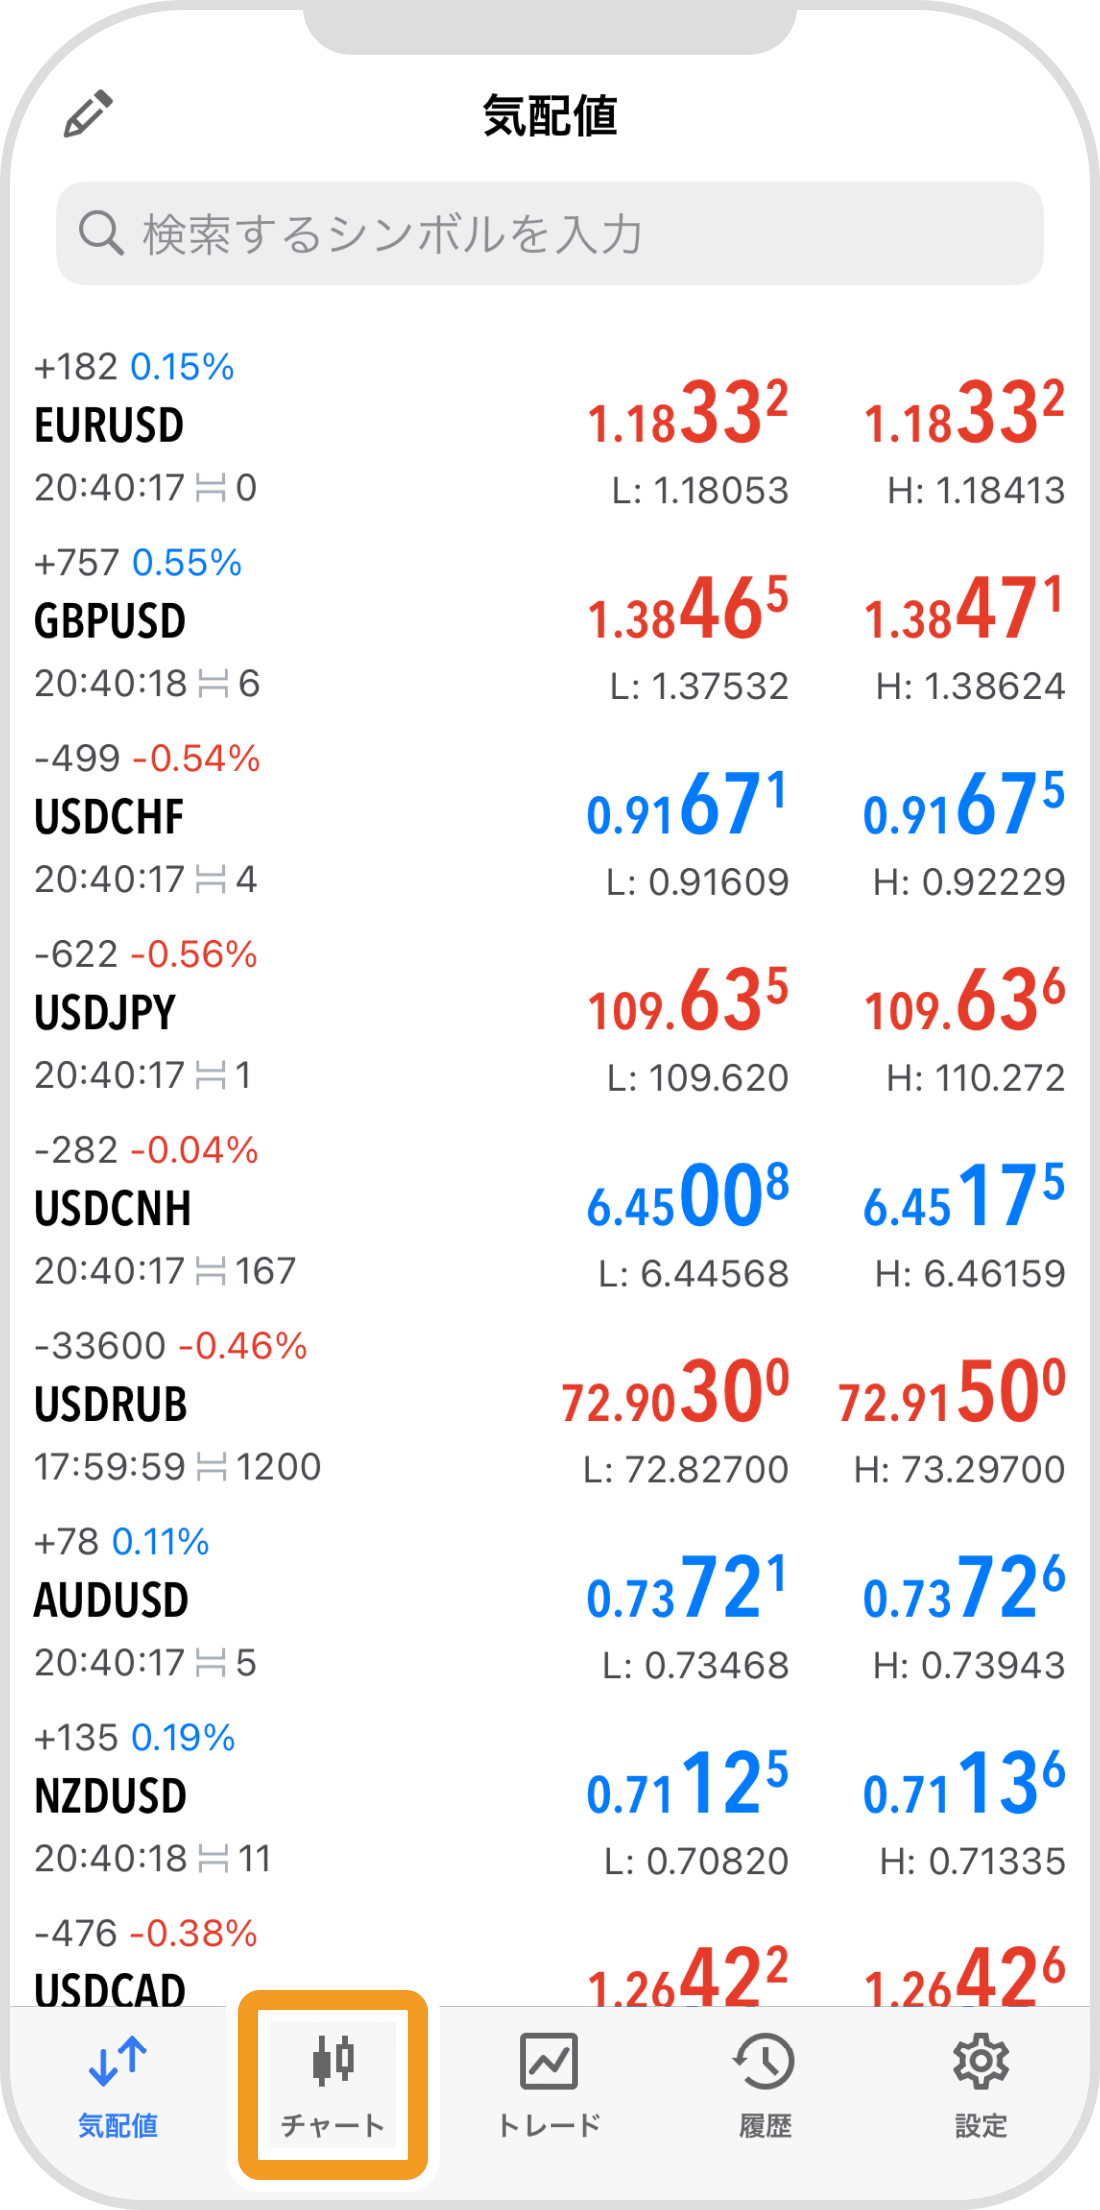
Task: Open the 履歴 history tab
Action: pos(765,2085)
